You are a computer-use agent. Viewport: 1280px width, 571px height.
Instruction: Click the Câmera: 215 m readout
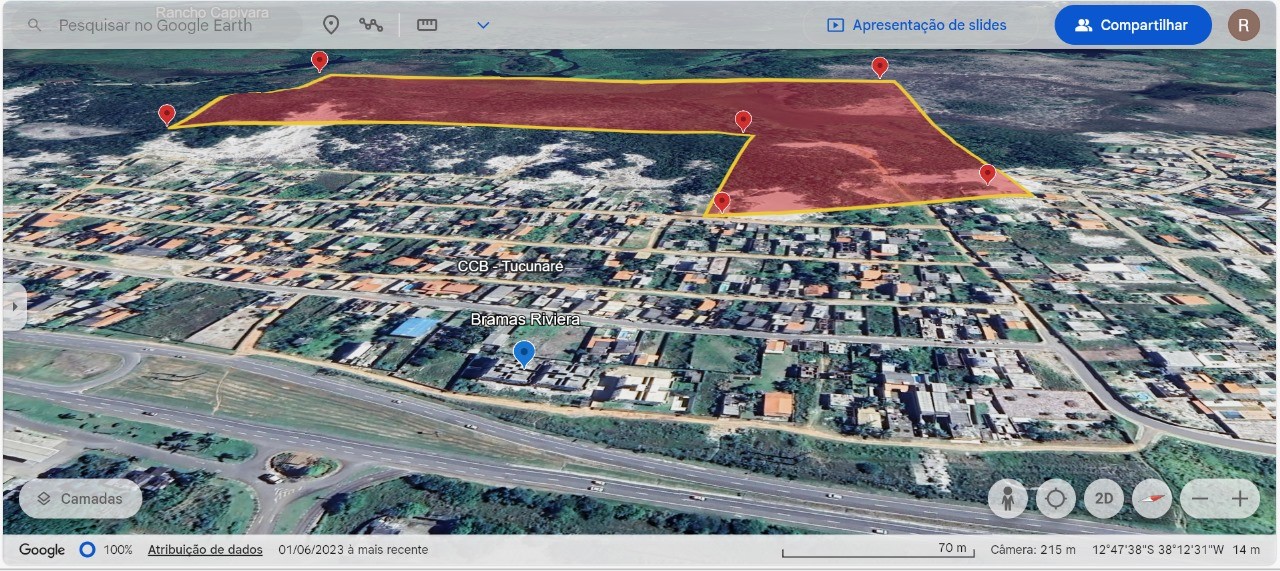tap(1033, 550)
